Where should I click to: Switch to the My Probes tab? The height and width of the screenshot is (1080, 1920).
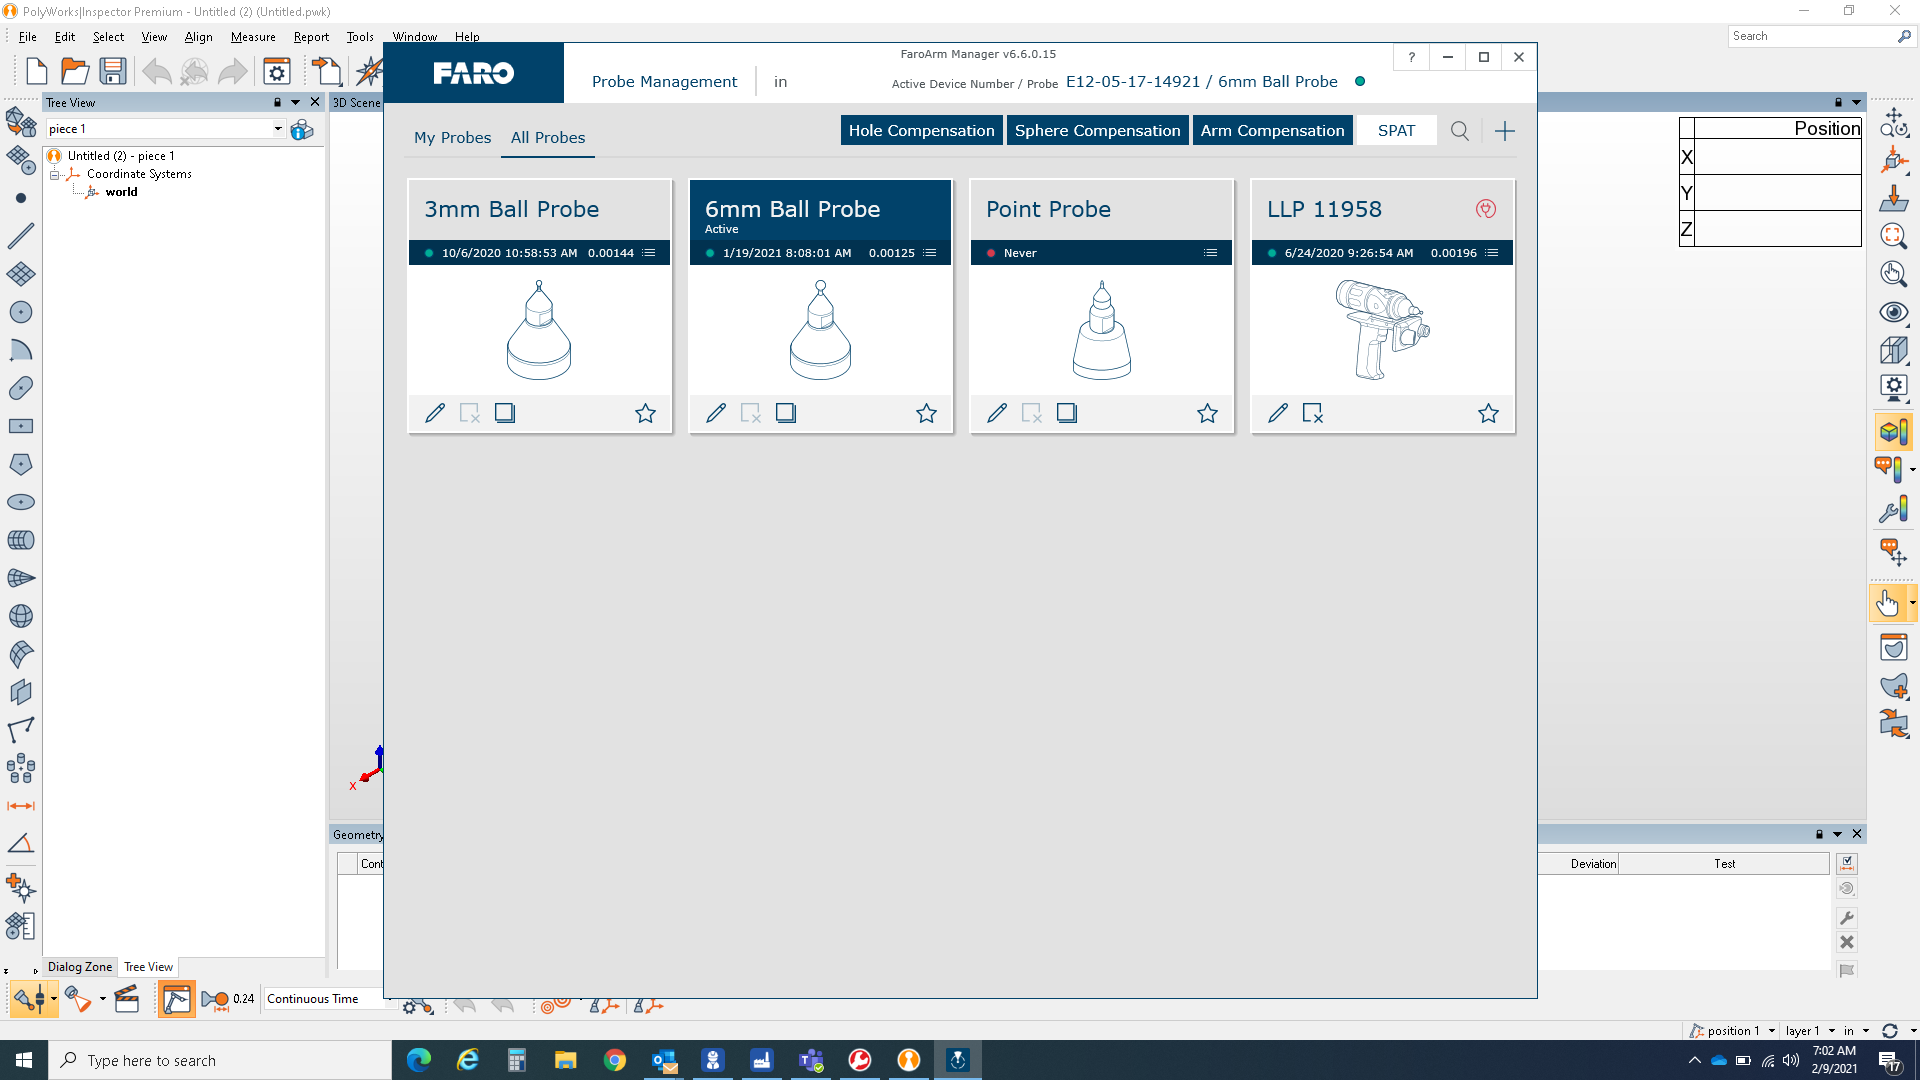click(x=453, y=137)
